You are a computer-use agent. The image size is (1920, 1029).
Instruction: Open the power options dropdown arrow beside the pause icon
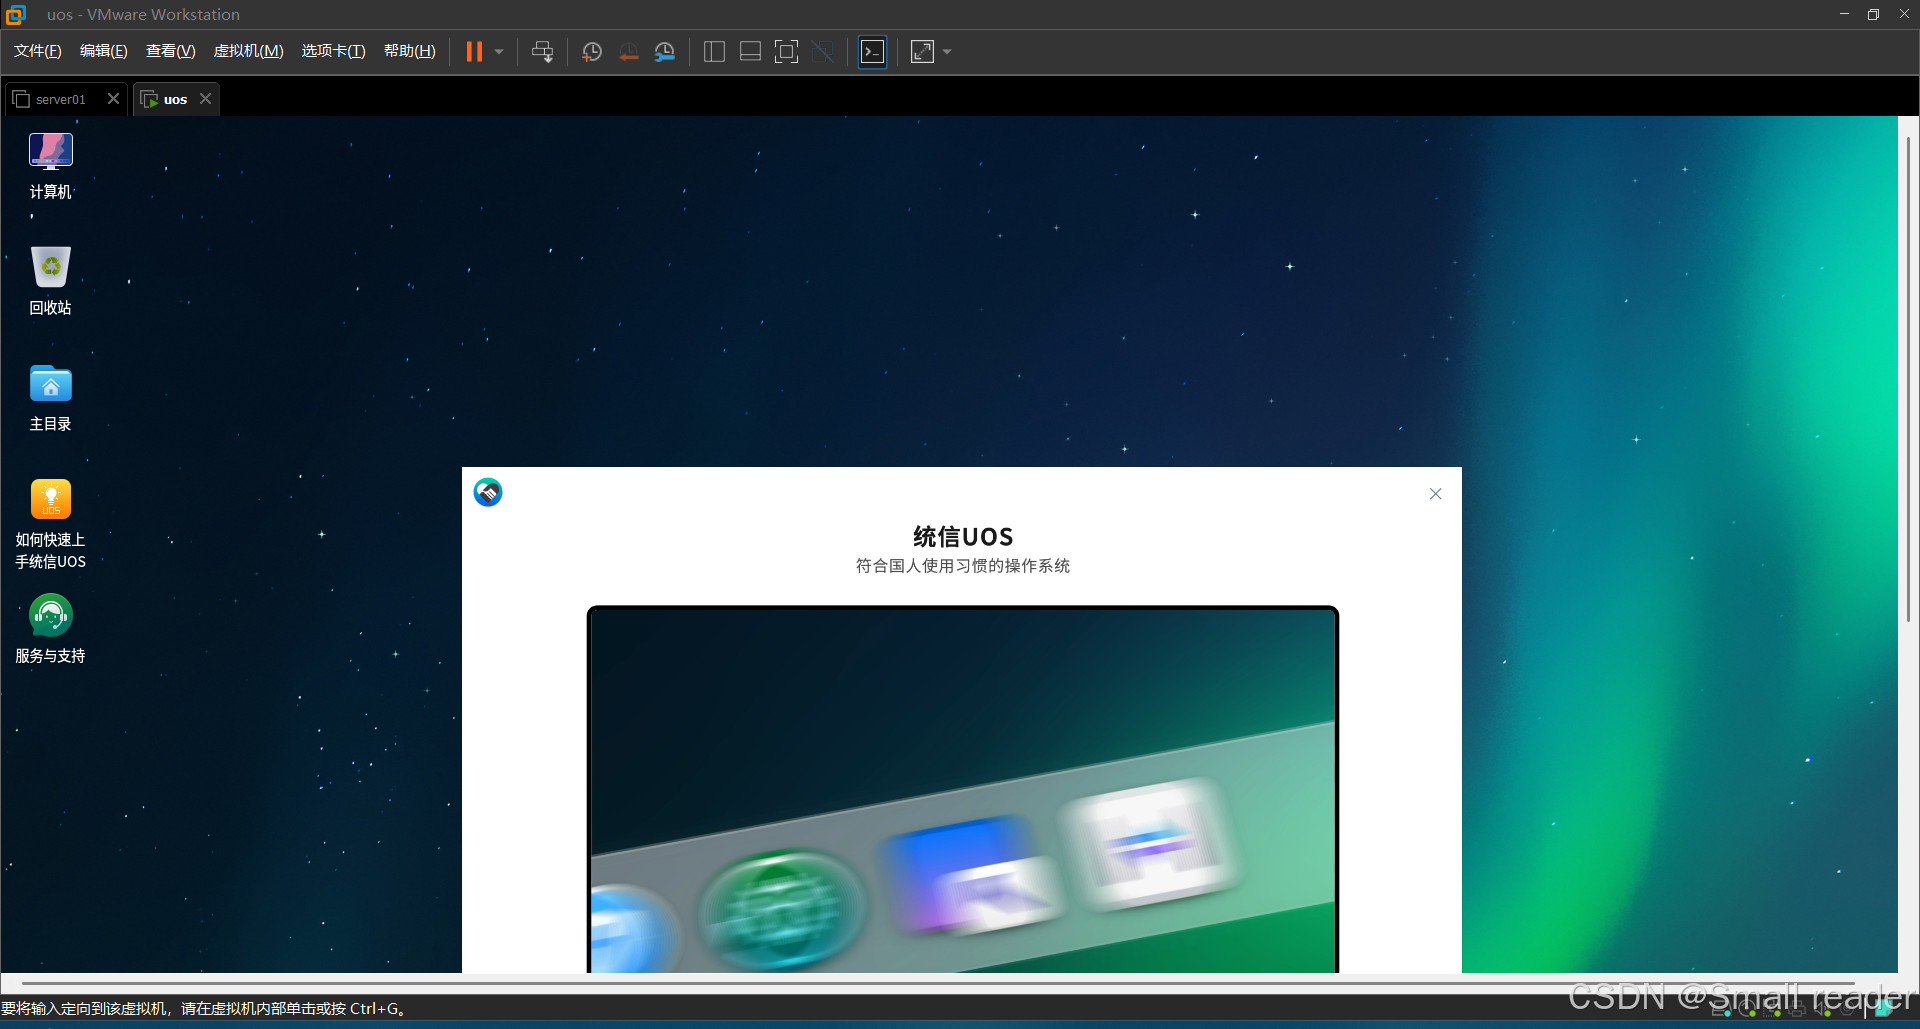point(499,52)
